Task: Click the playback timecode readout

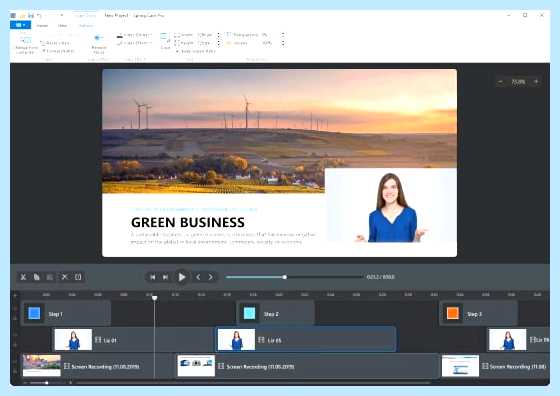Action: 381,277
